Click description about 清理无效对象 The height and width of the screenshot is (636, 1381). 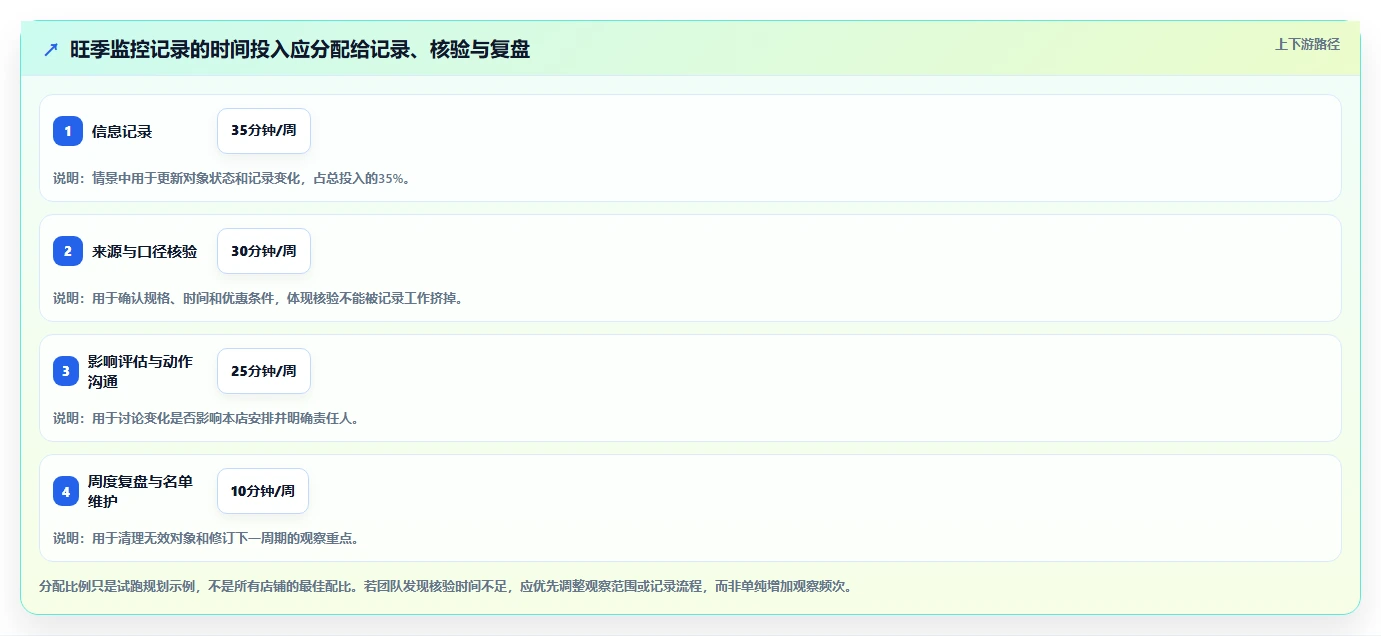[x=207, y=538]
